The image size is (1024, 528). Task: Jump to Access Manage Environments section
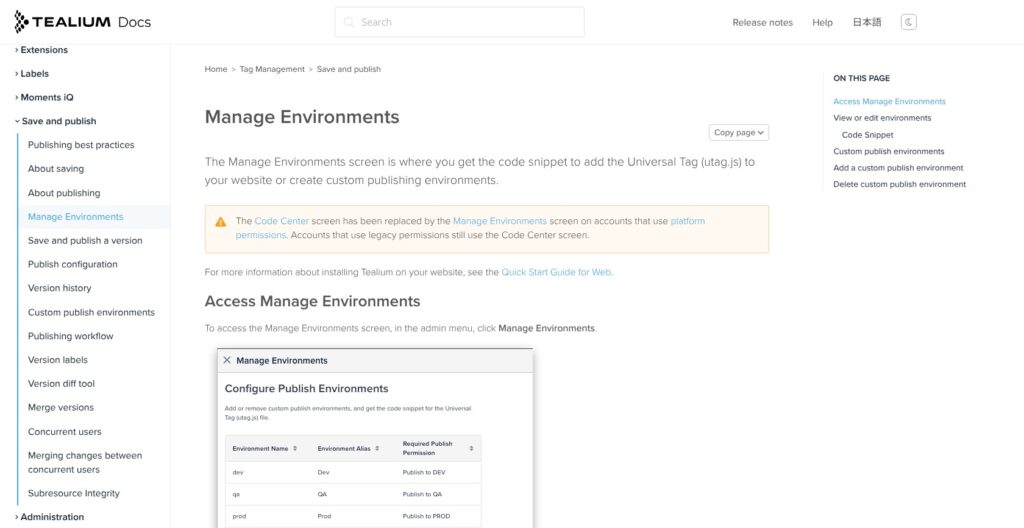pos(889,101)
